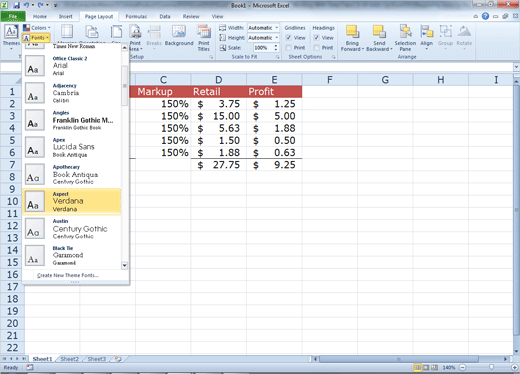Click the Save icon in Quick Access
The image size is (520, 374).
point(16,5)
